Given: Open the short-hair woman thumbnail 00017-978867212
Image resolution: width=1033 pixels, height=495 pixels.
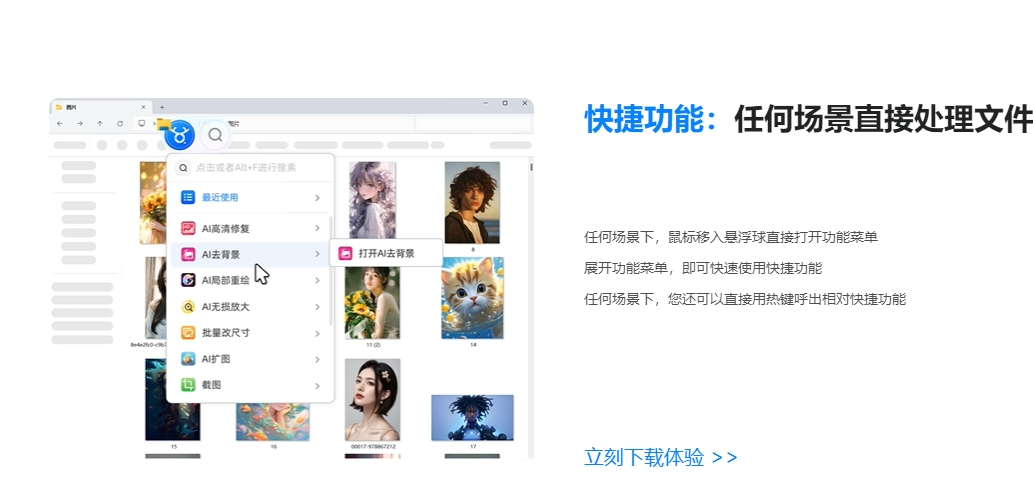Looking at the screenshot, I should click(372, 400).
